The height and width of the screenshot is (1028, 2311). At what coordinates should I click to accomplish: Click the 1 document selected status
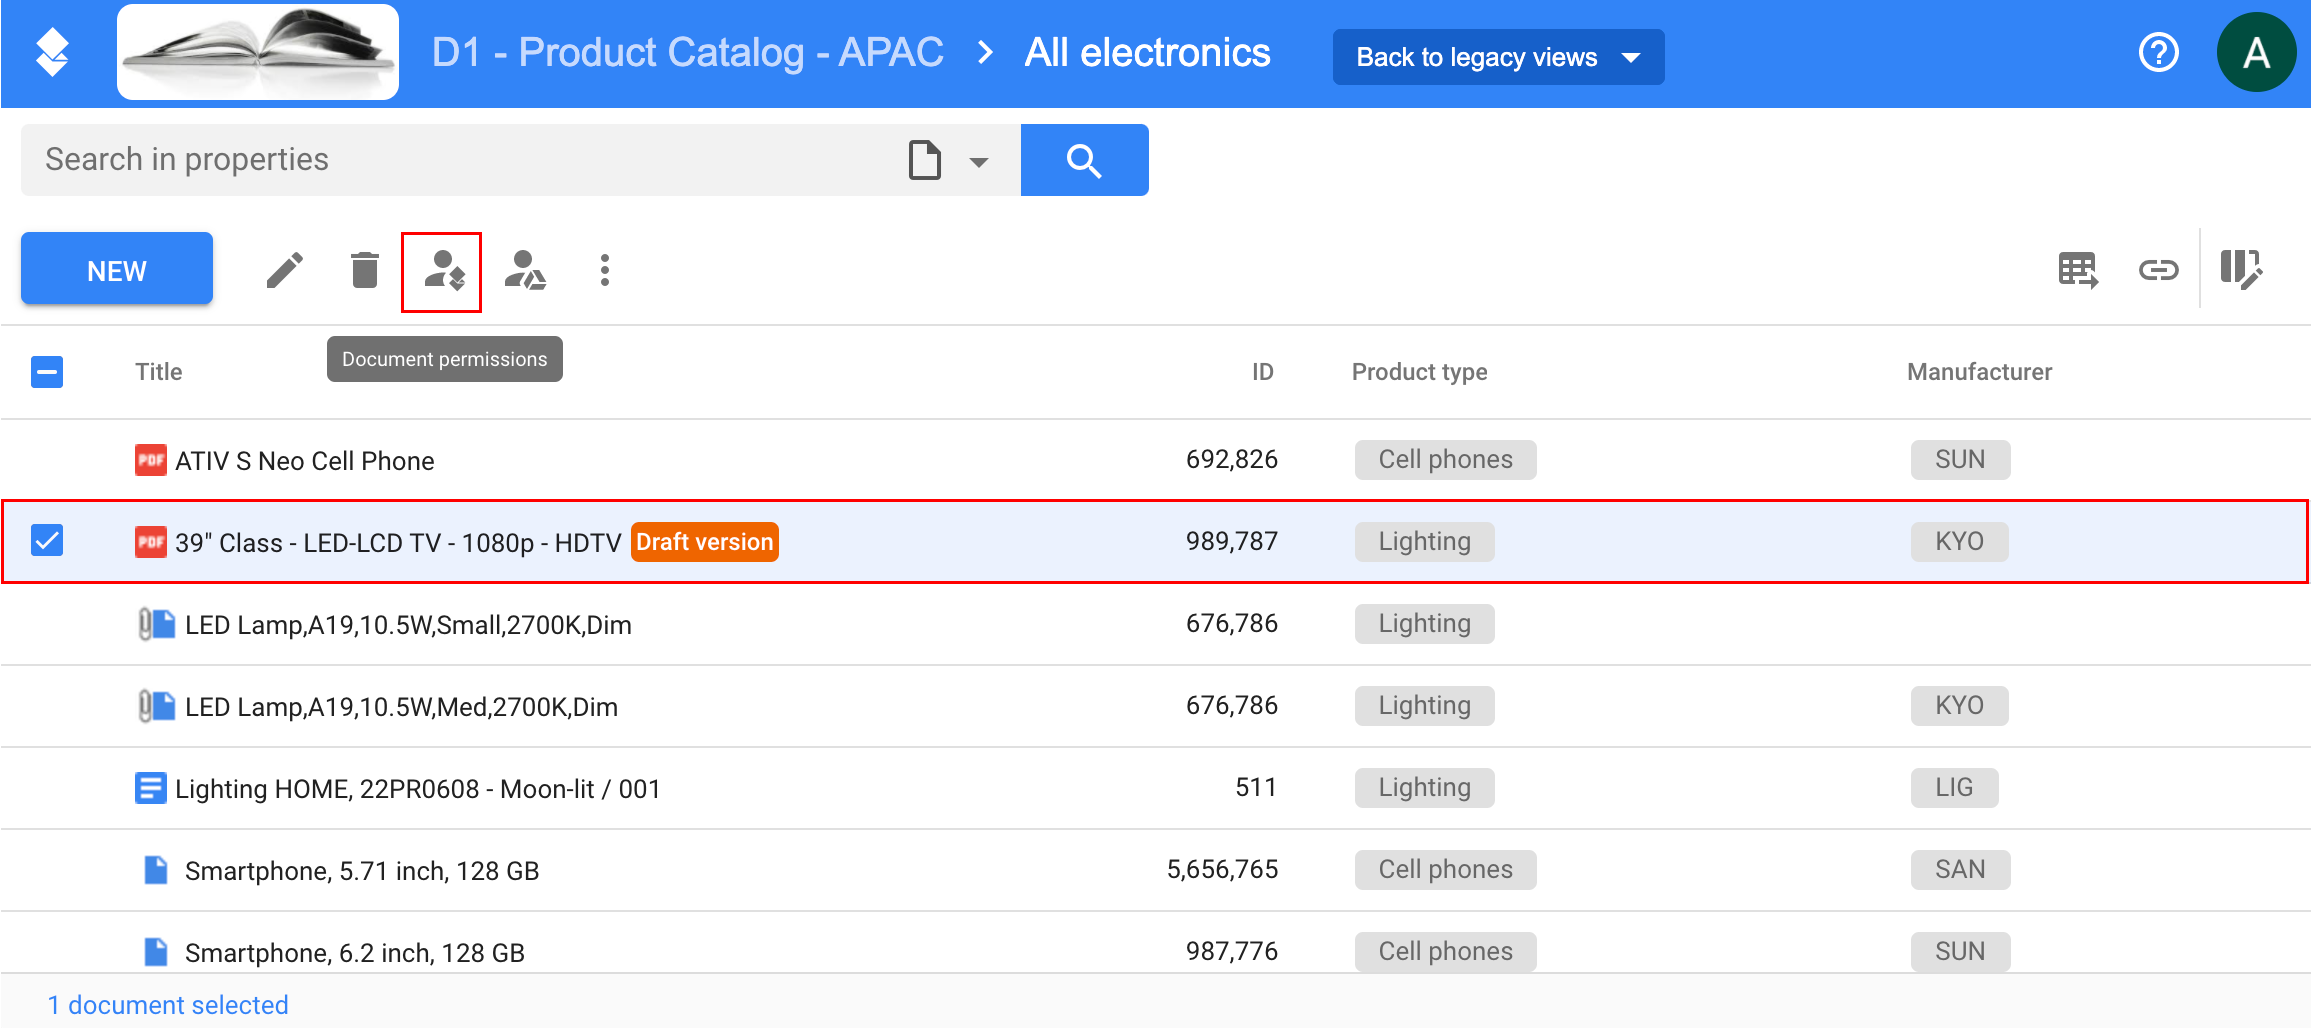(x=168, y=1005)
